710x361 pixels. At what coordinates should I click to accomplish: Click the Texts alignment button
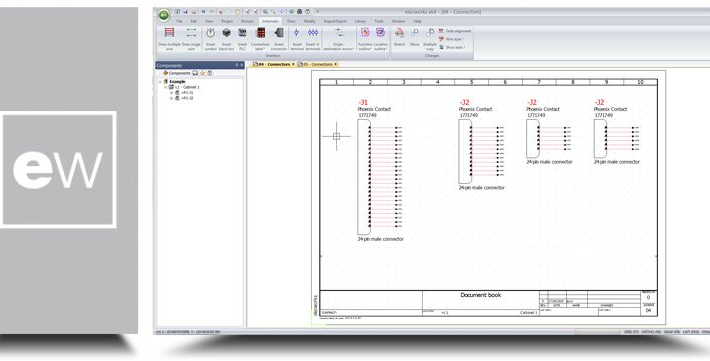tap(455, 31)
